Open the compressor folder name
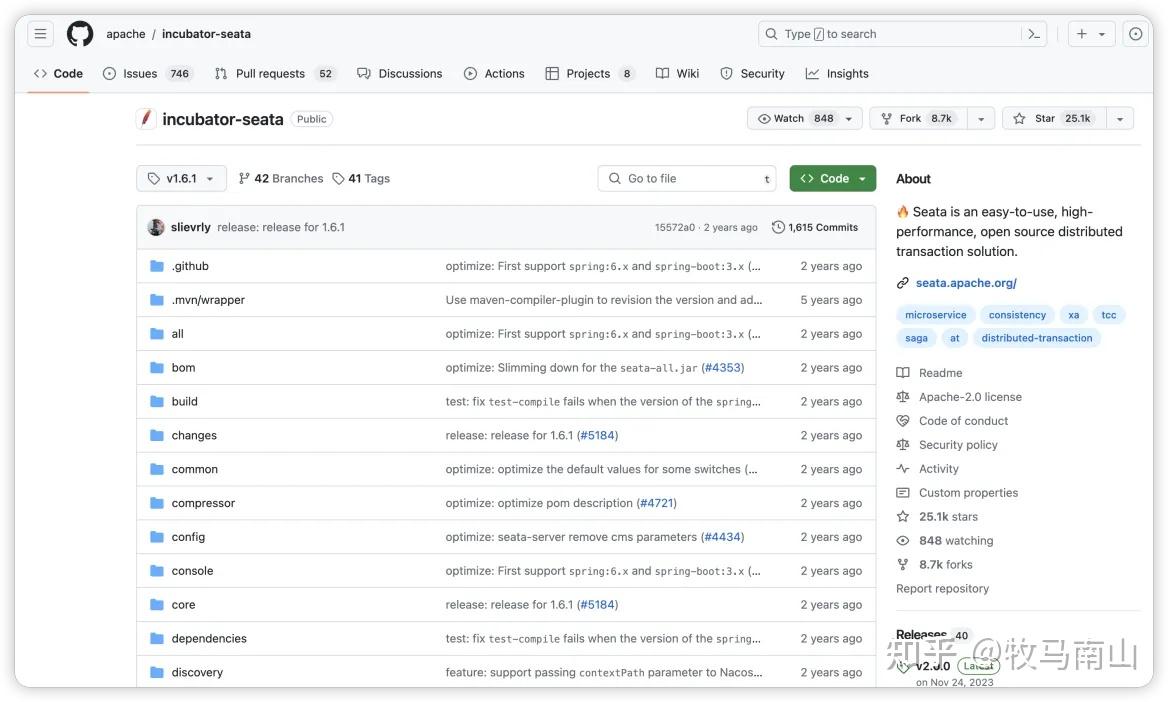This screenshot has width=1168, height=702. tap(203, 503)
